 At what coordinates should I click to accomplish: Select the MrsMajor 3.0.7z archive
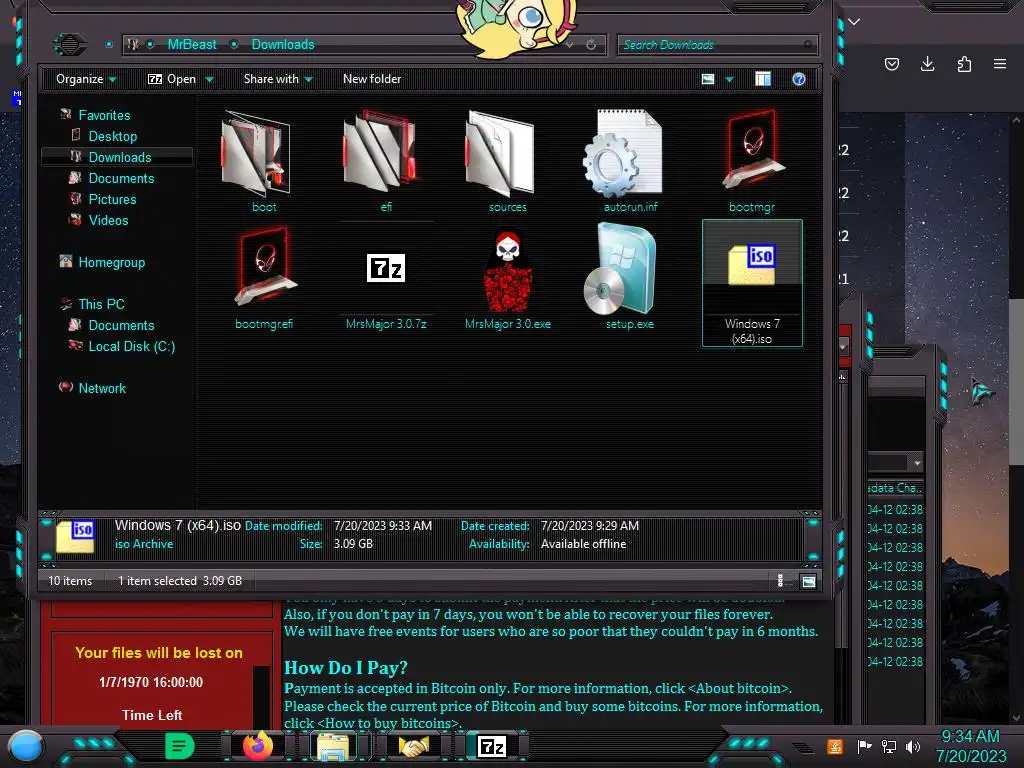(x=386, y=278)
